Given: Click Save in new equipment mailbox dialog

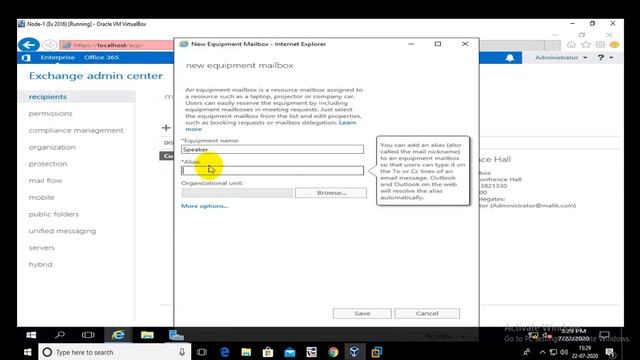Looking at the screenshot, I should coord(362,313).
